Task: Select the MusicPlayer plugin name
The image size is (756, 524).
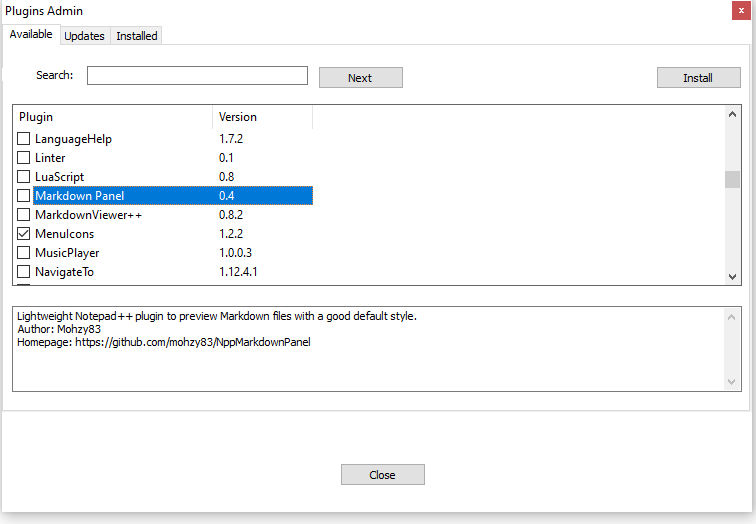Action: (x=67, y=253)
